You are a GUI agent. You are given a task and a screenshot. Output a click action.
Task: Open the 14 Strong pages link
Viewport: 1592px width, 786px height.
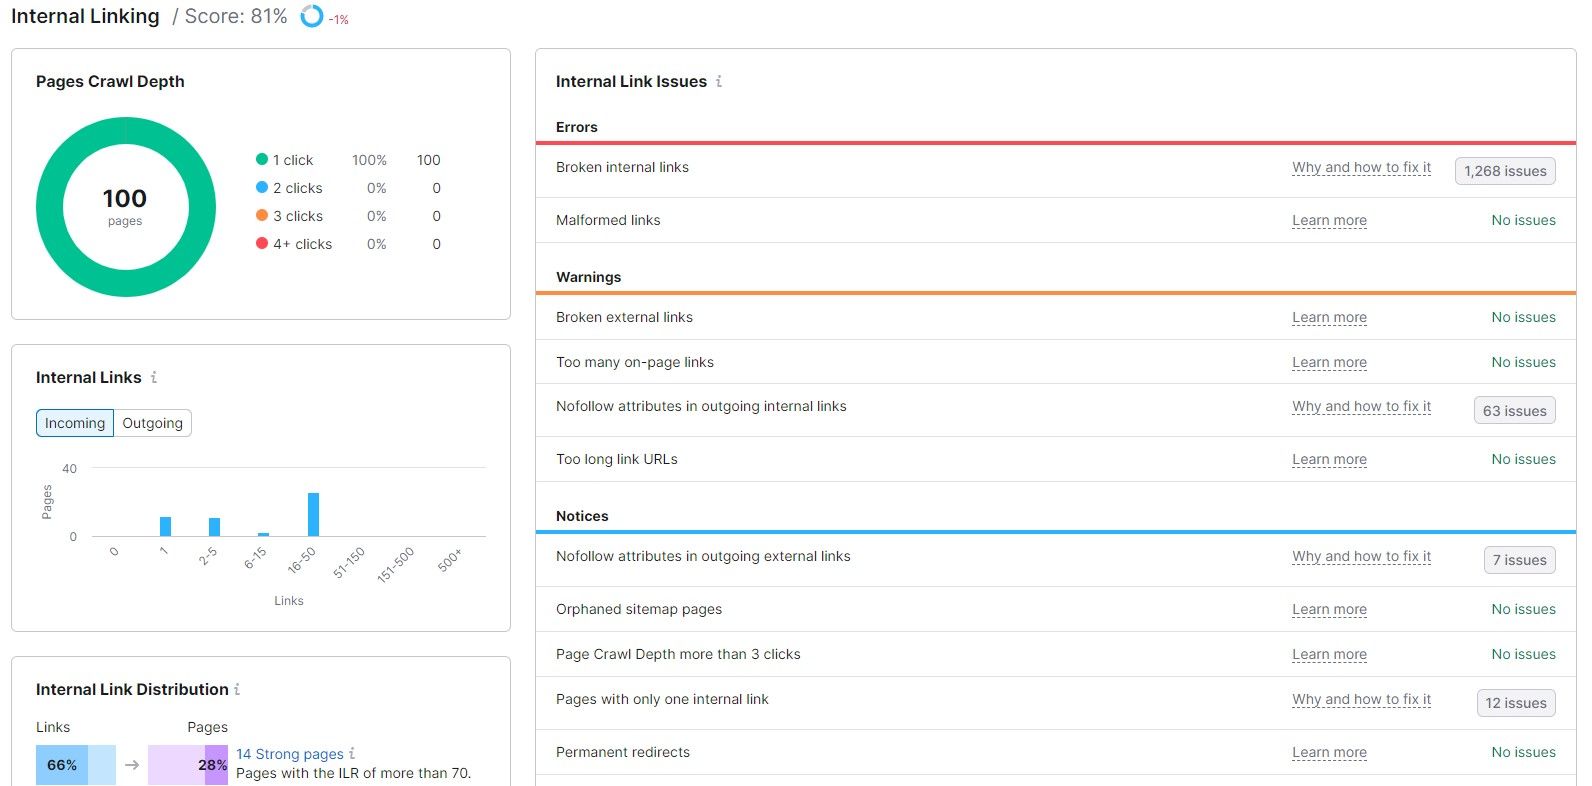pyautogui.click(x=290, y=754)
